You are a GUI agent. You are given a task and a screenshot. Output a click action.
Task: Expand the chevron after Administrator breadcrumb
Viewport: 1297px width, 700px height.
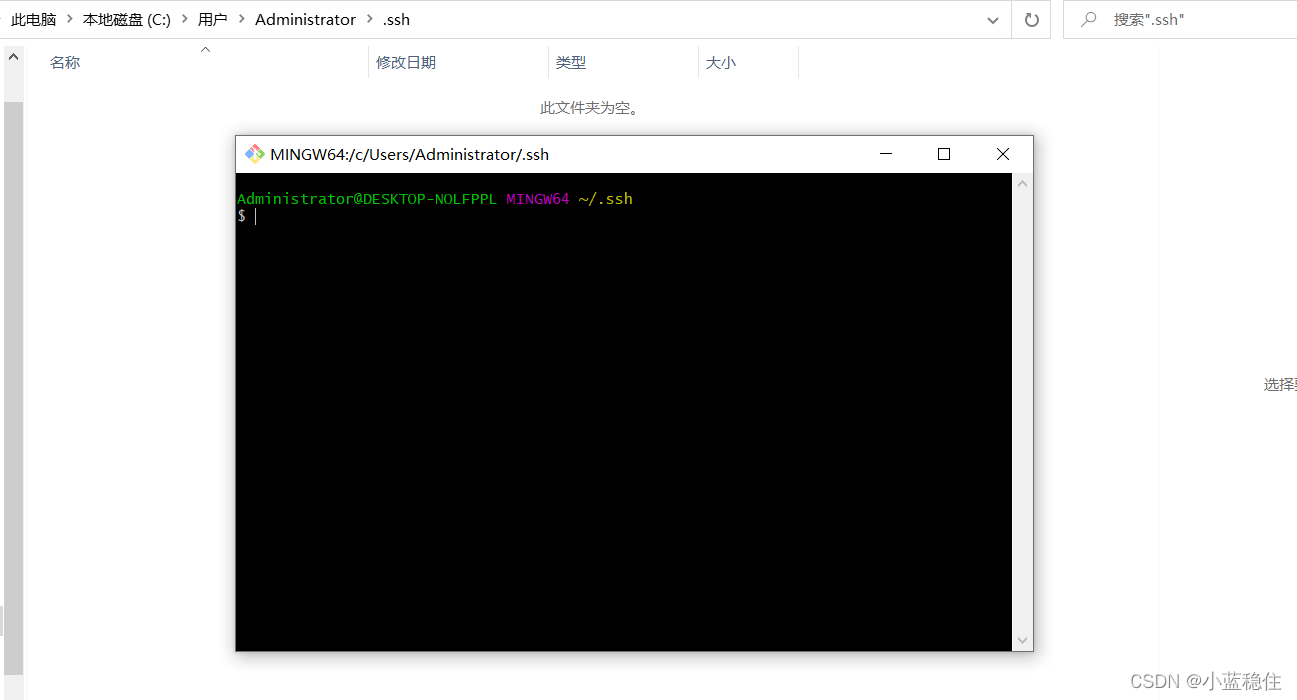tap(369, 19)
